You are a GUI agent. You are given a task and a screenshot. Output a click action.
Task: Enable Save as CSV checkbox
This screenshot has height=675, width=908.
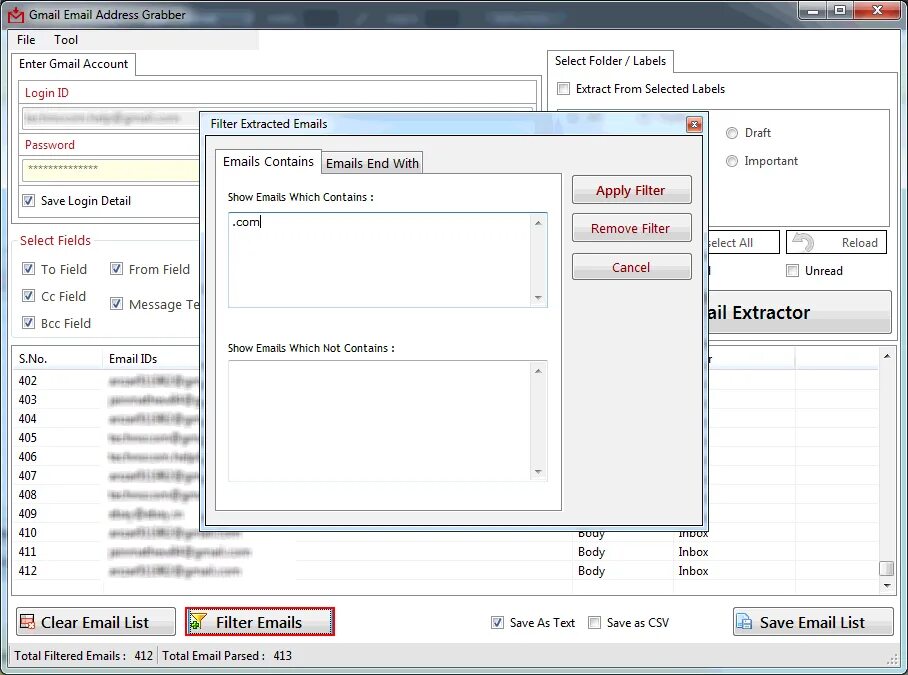594,622
